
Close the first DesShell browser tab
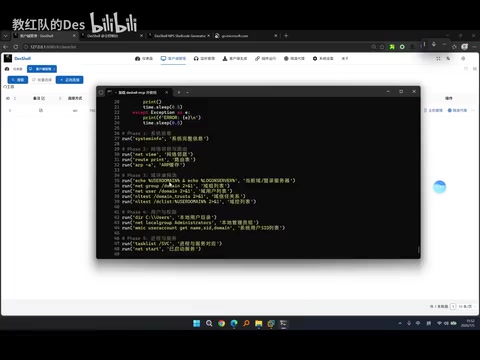(x=74, y=36)
